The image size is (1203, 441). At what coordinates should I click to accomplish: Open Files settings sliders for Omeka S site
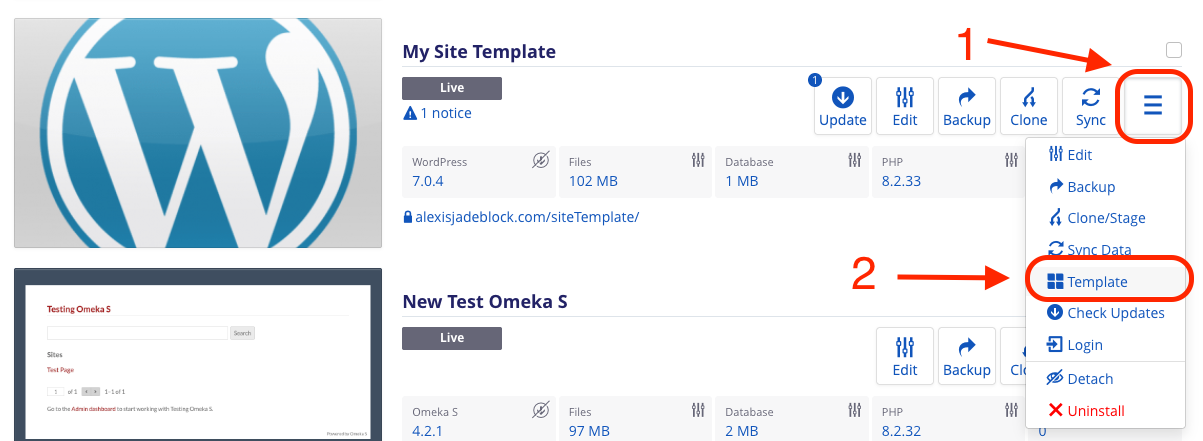(698, 410)
